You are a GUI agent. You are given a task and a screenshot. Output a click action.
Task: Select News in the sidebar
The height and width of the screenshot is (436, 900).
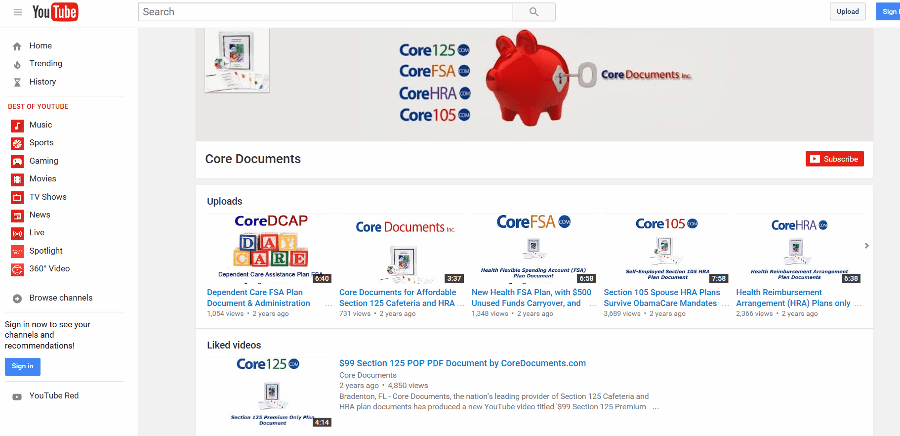(x=40, y=215)
